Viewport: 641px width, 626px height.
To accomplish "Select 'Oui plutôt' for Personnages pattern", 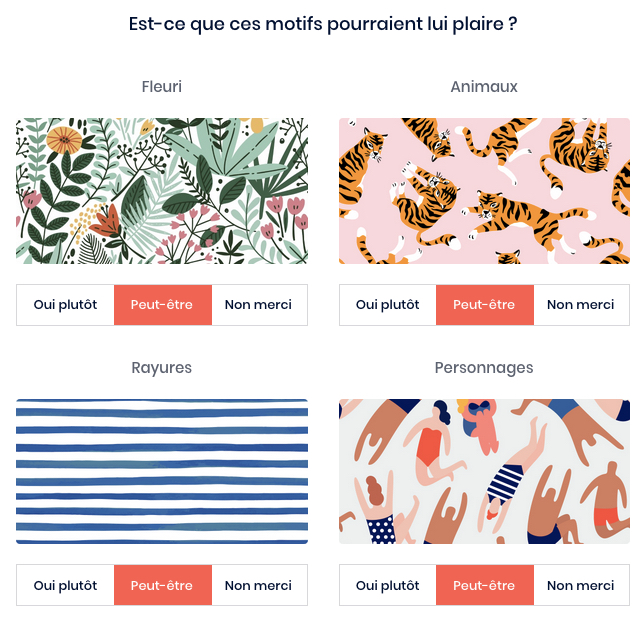I will point(387,585).
